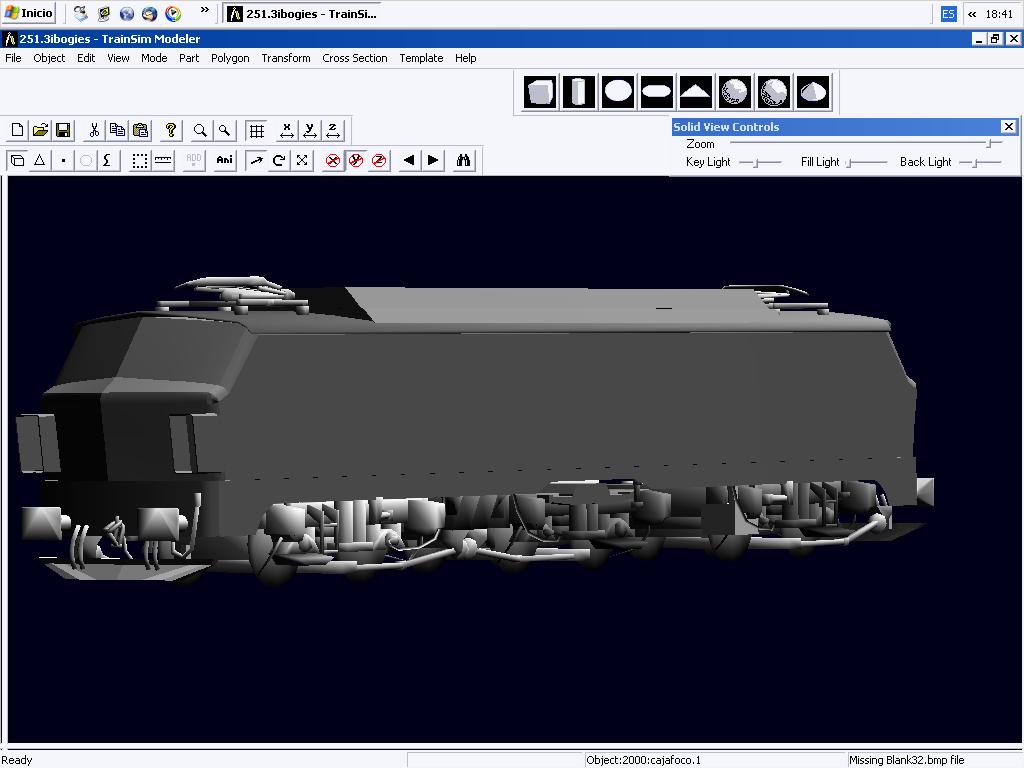Select the rotate tool in the toolbar

pyautogui.click(x=279, y=160)
